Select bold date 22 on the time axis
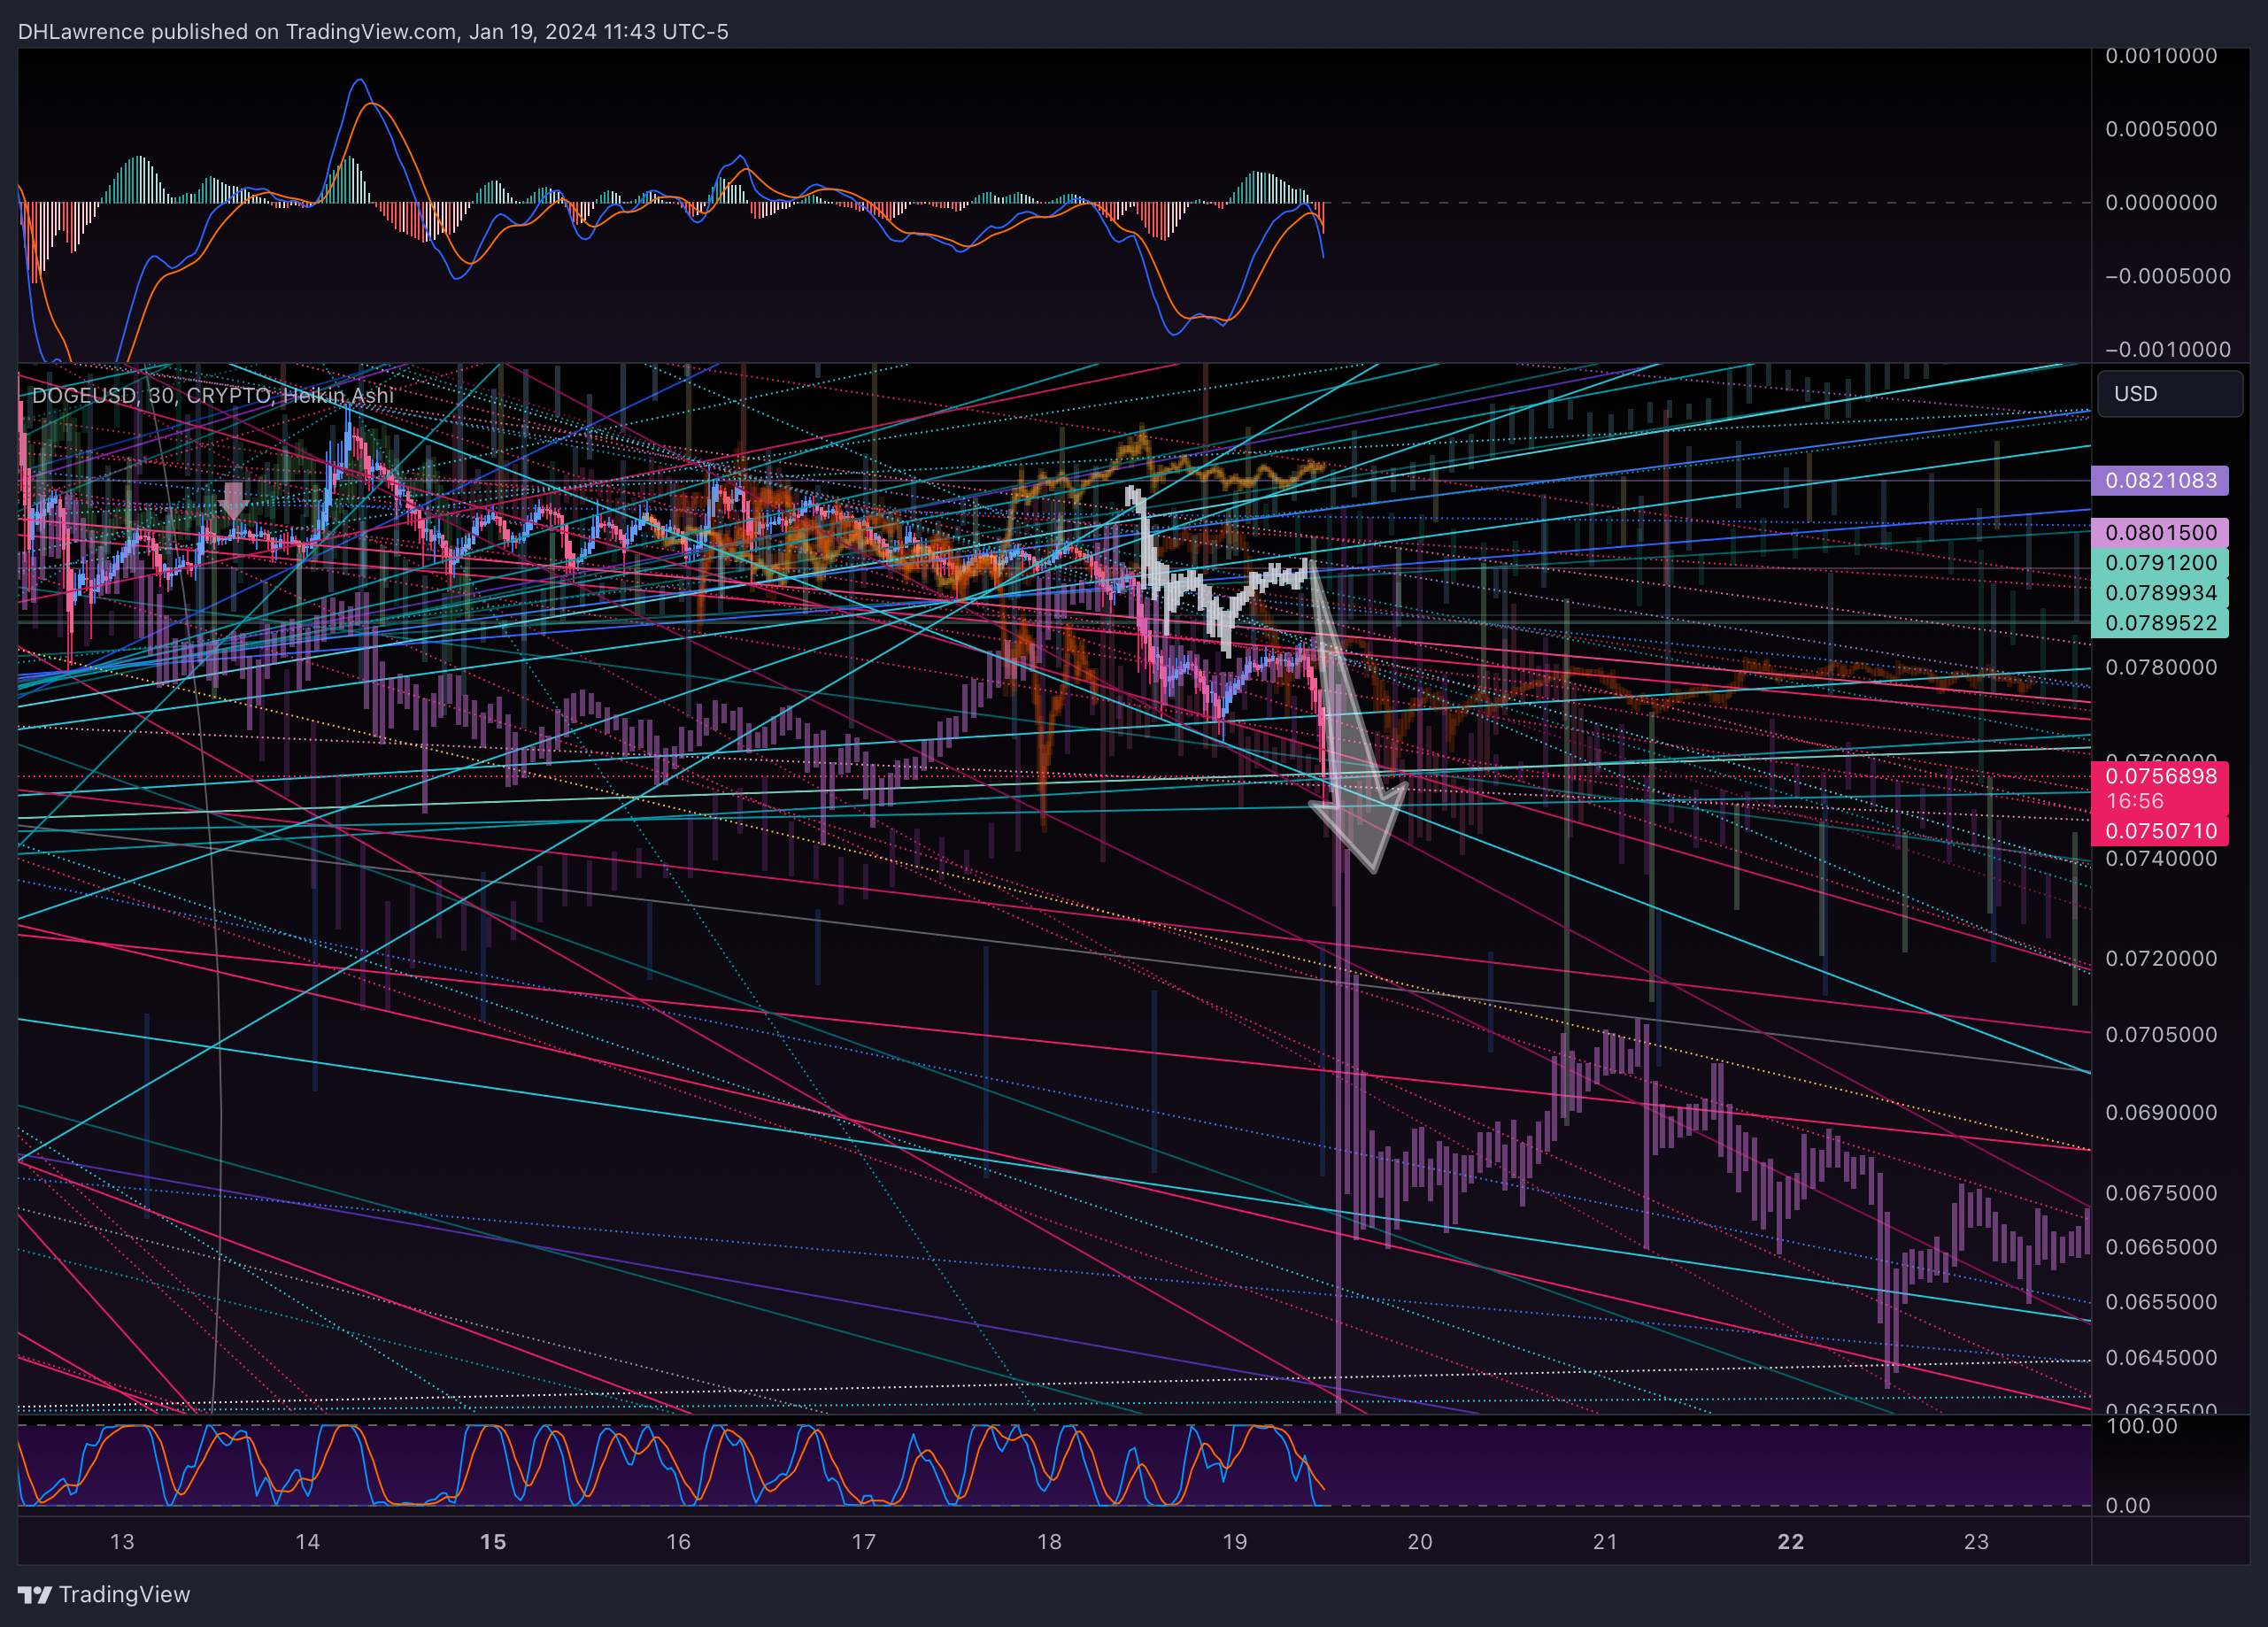The height and width of the screenshot is (1627, 2268). [1791, 1541]
